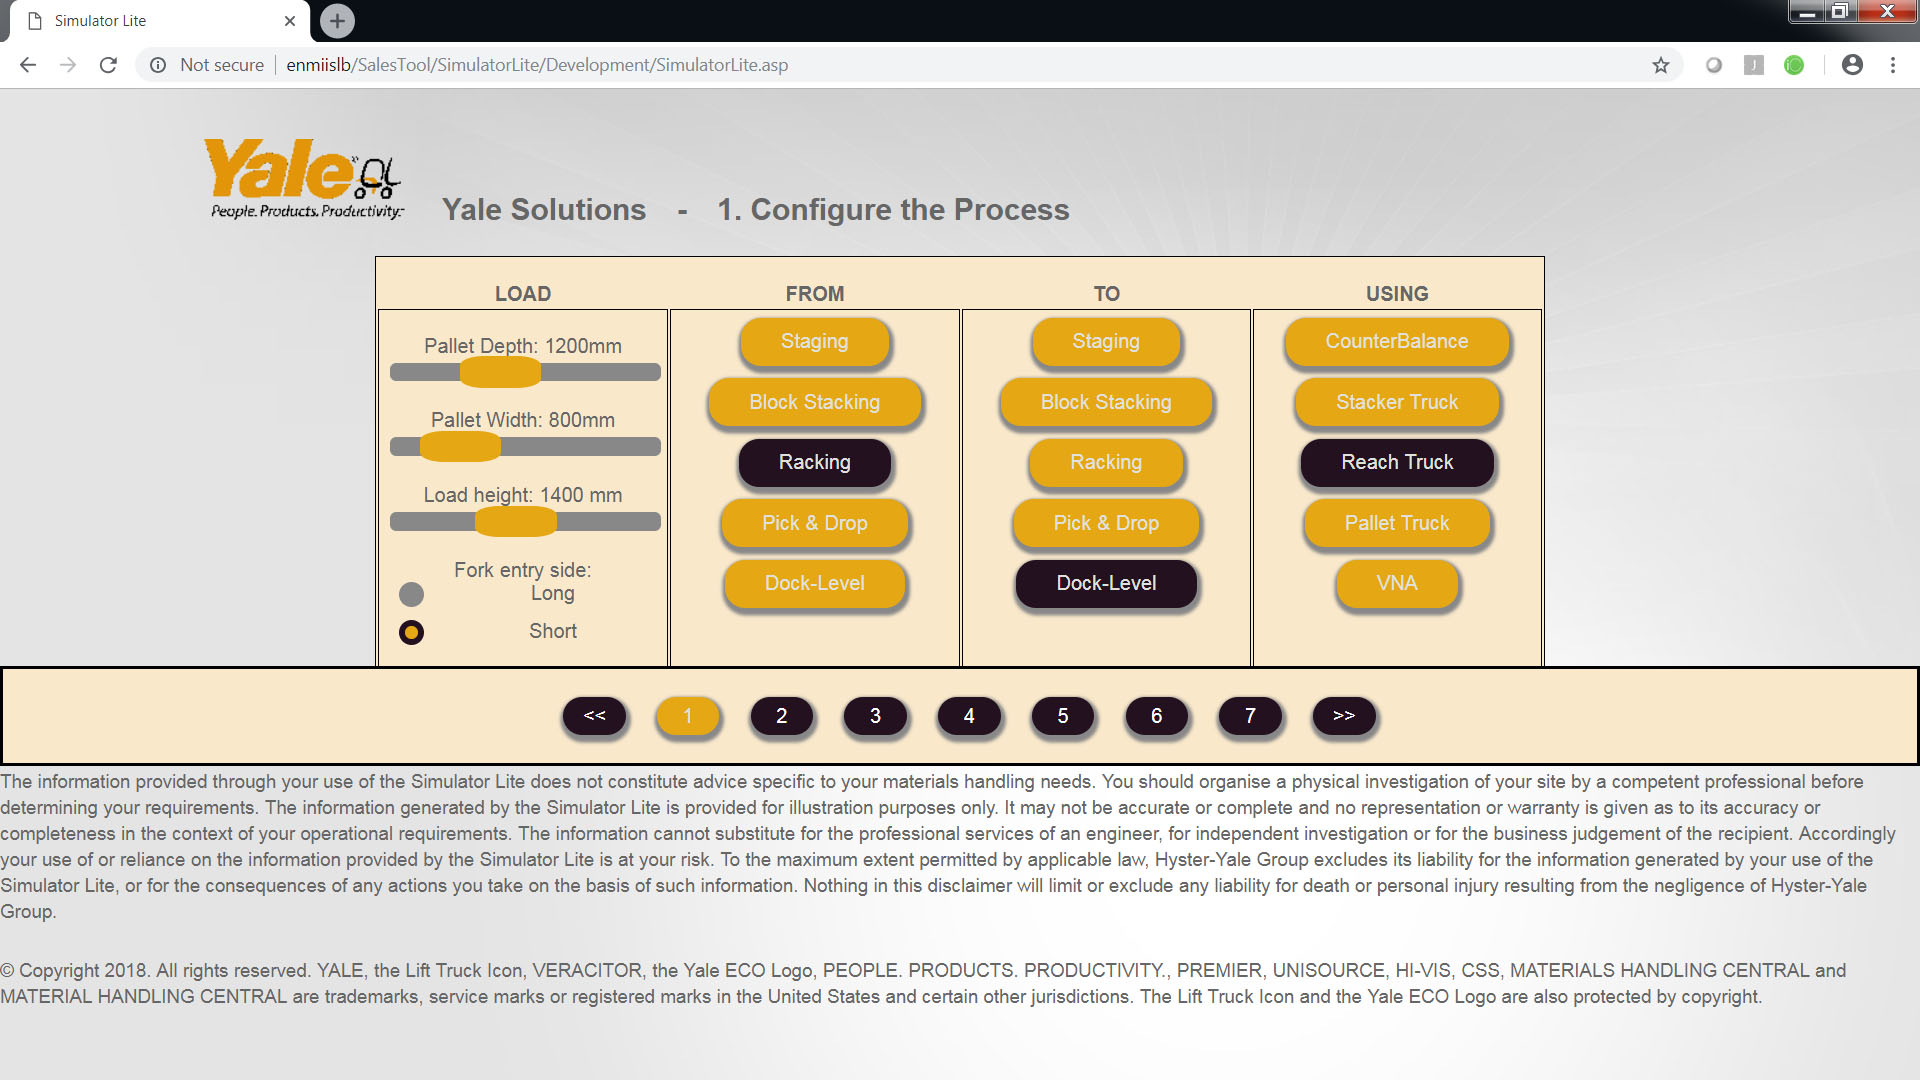Adjust the Pallet Width slider handle
The height and width of the screenshot is (1080, 1920).
click(x=460, y=446)
